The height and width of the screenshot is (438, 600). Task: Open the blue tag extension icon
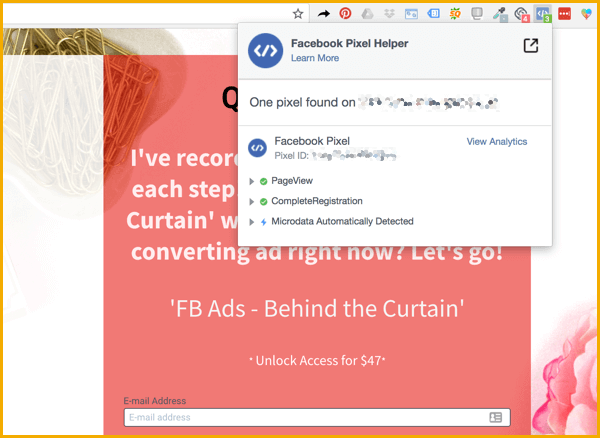pos(433,14)
